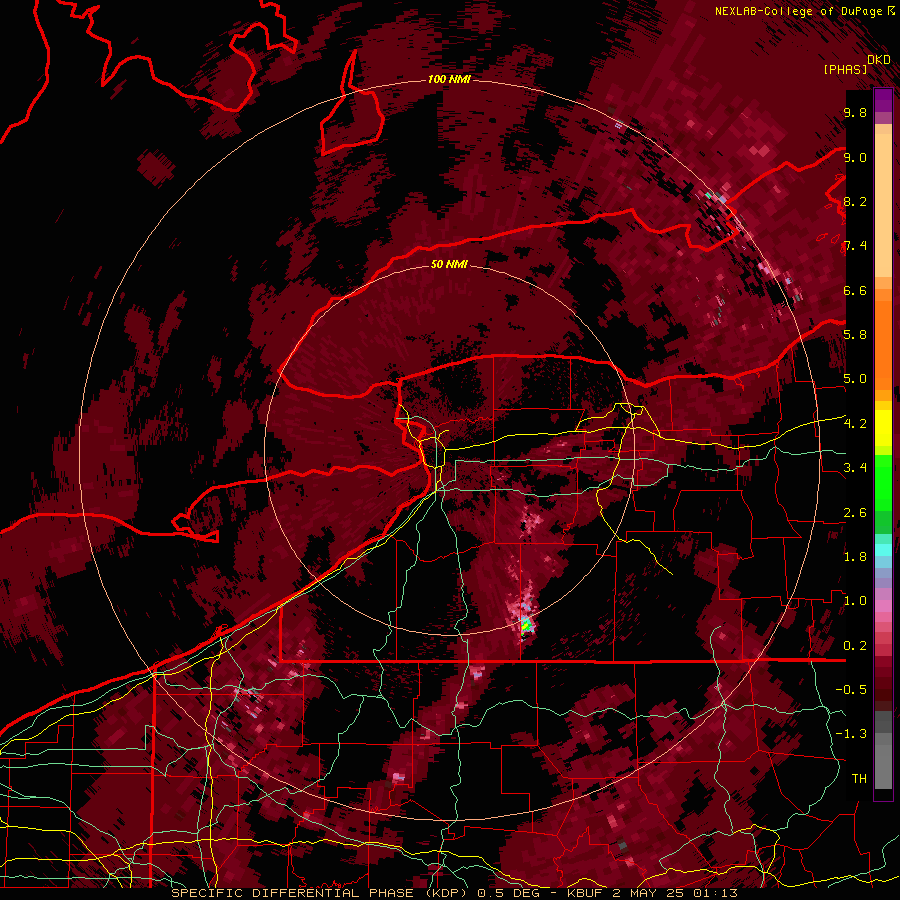The image size is (900, 900).
Task: Click the 5.8 scale label
Action: click(x=855, y=335)
